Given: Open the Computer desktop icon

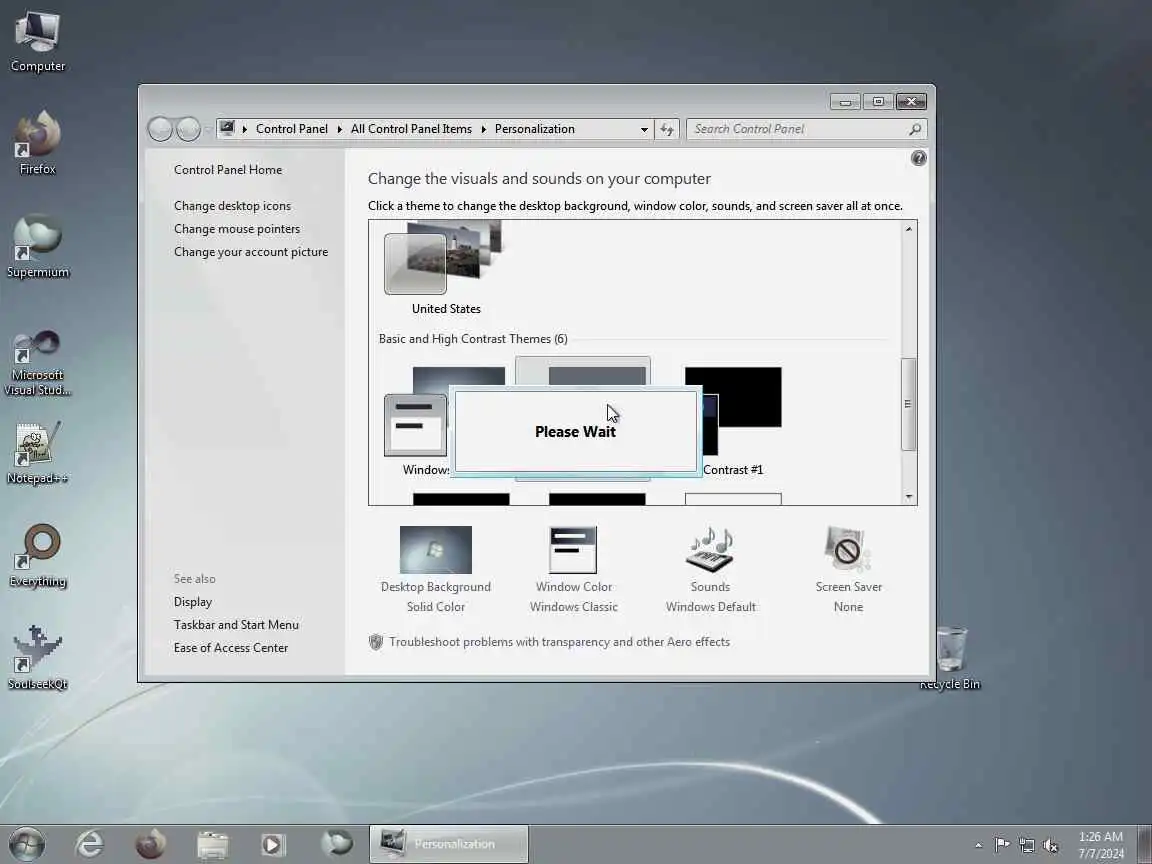Looking at the screenshot, I should [x=37, y=41].
